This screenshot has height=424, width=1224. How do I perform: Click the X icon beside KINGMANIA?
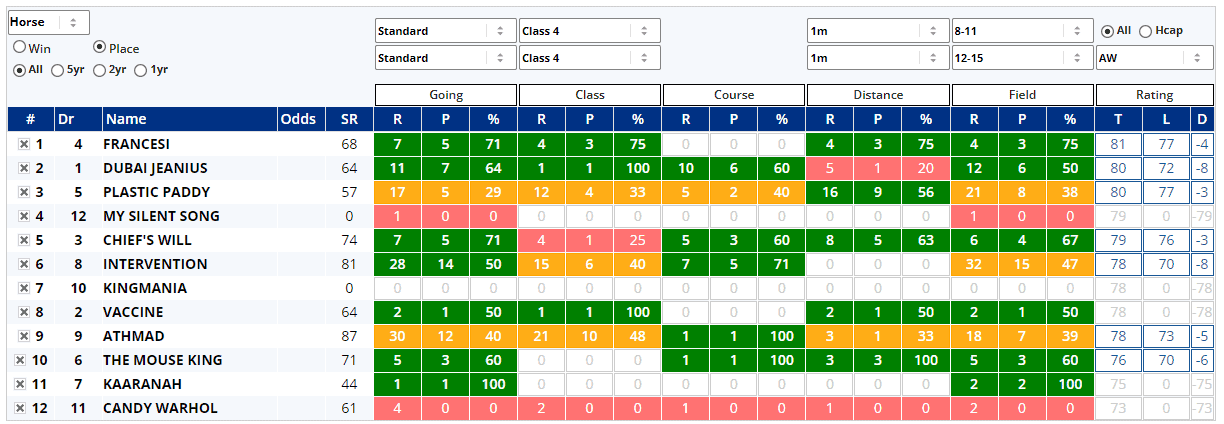(23, 288)
